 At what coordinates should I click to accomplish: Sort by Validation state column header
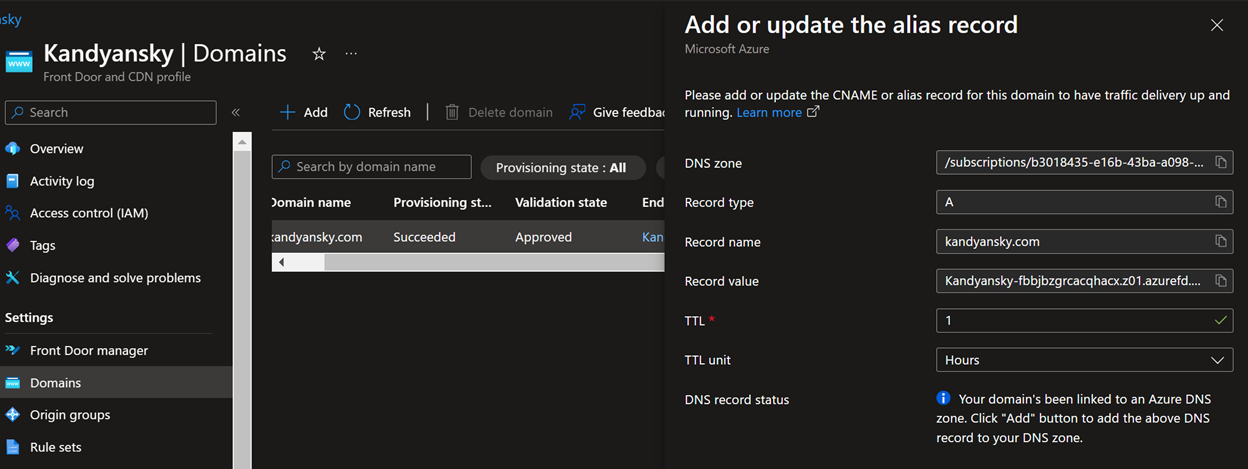point(561,202)
